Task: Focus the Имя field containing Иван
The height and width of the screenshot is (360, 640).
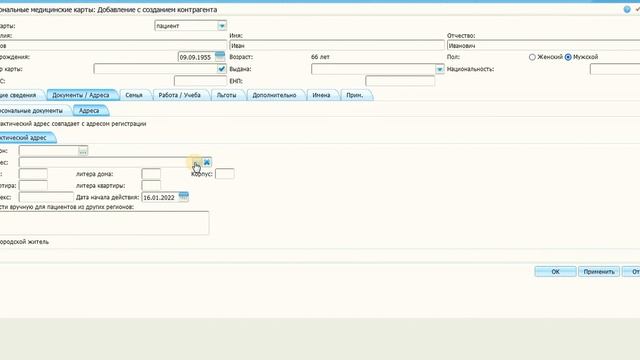Action: click(337, 46)
